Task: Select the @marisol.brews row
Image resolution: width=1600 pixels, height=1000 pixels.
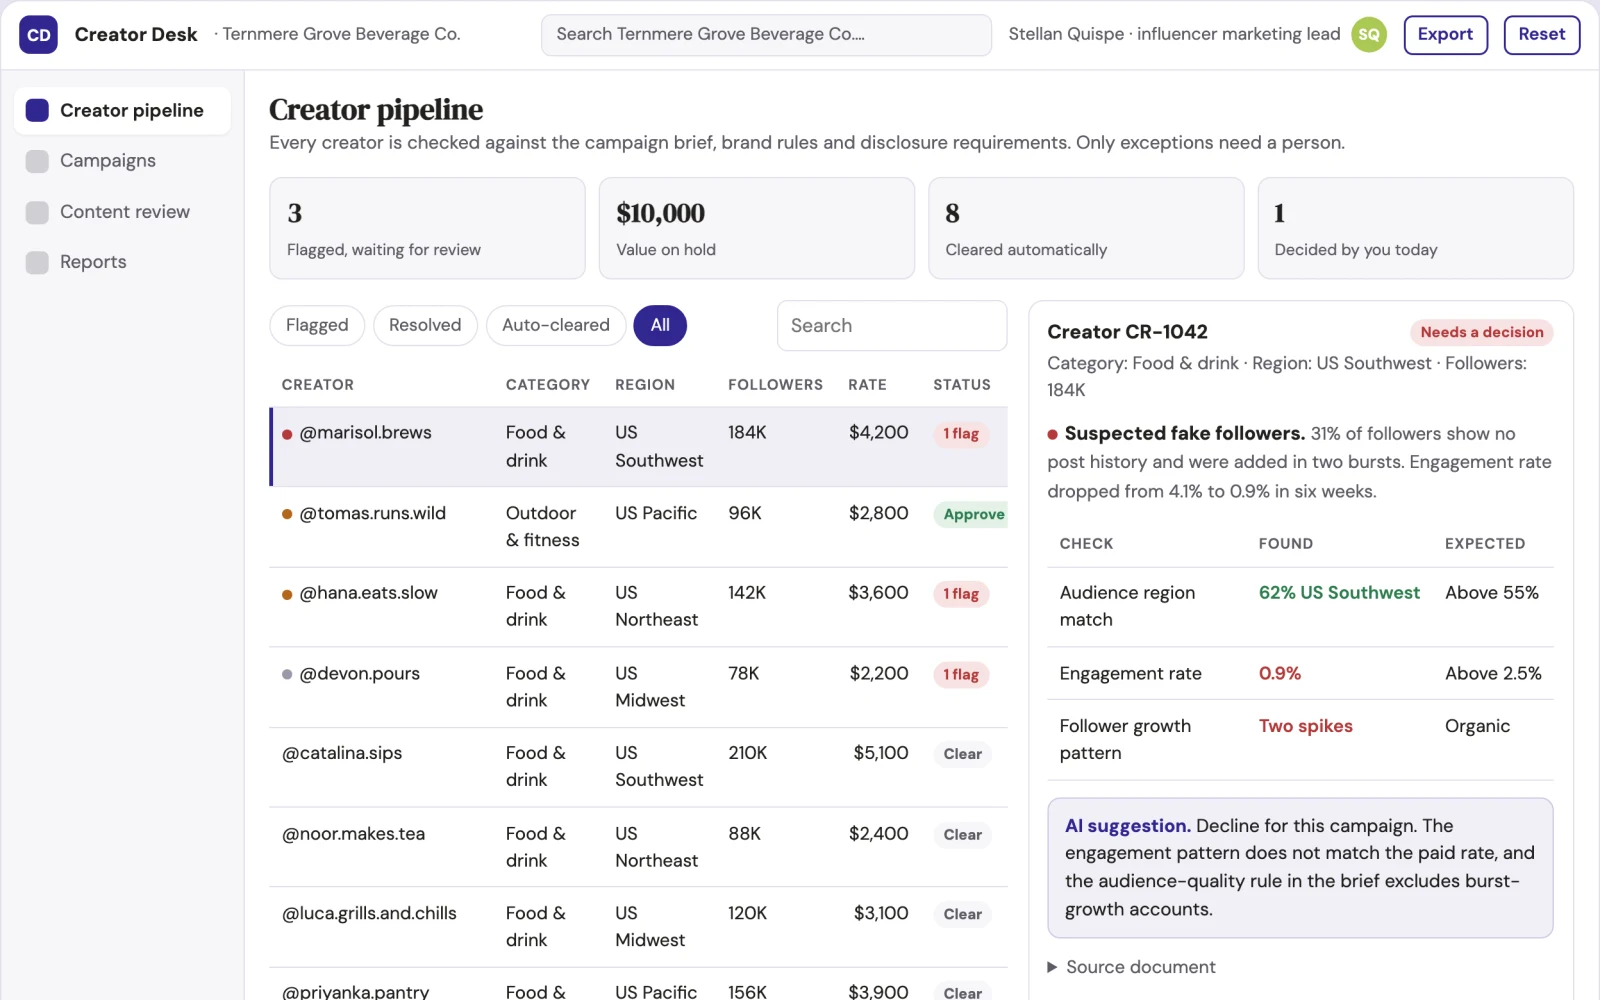Action: [x=639, y=447]
